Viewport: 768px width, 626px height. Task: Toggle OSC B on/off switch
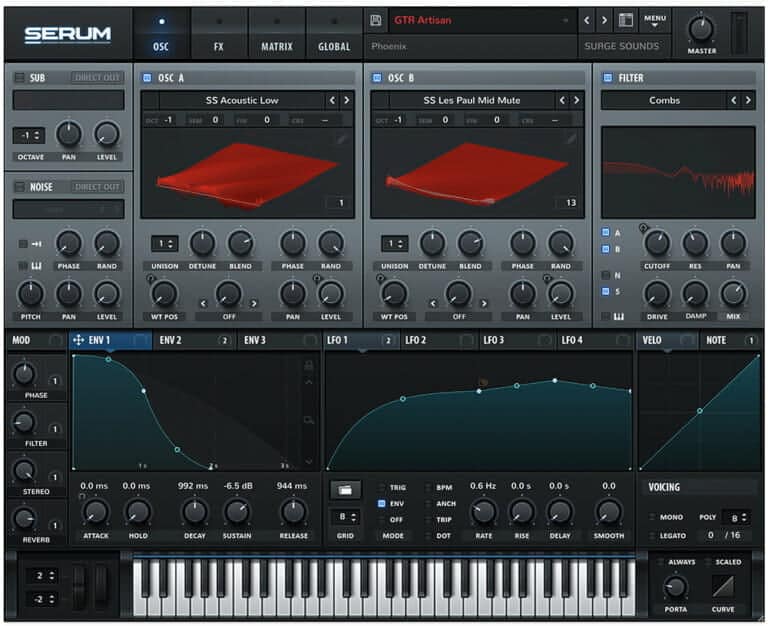coord(377,77)
